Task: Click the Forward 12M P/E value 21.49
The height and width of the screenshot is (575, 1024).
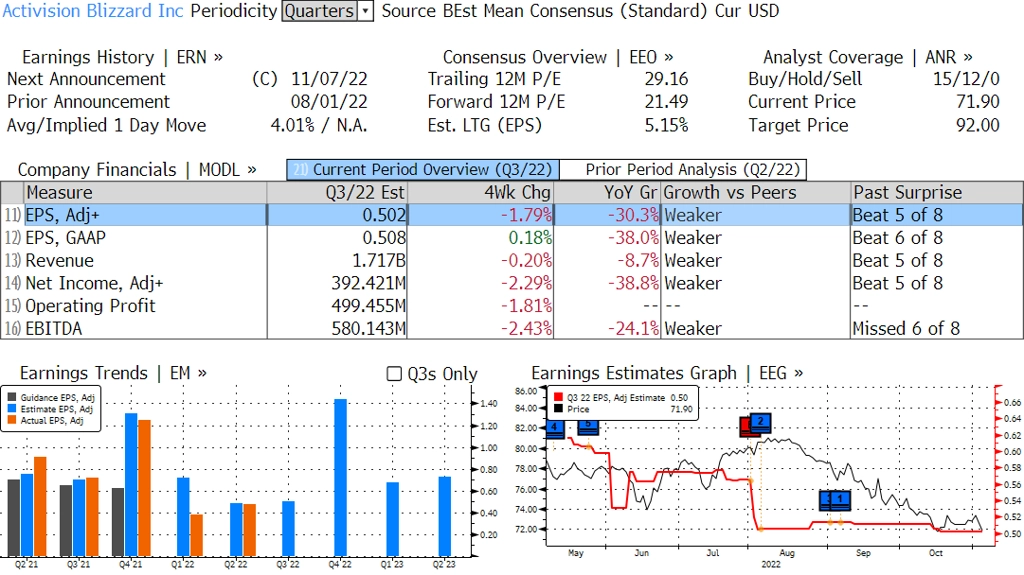Action: (x=666, y=102)
